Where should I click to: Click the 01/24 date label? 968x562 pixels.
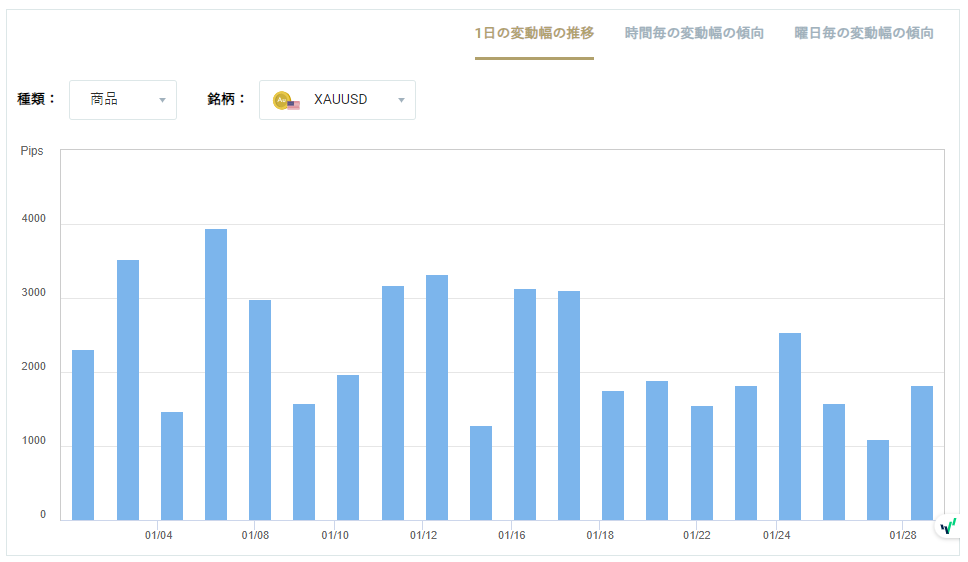coord(777,535)
